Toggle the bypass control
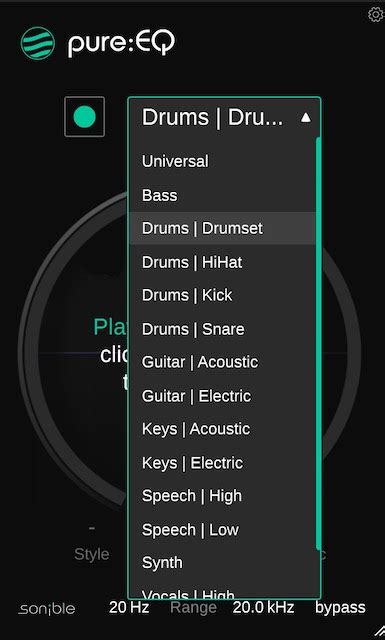Image resolution: width=385 pixels, height=640 pixels. [x=340, y=608]
